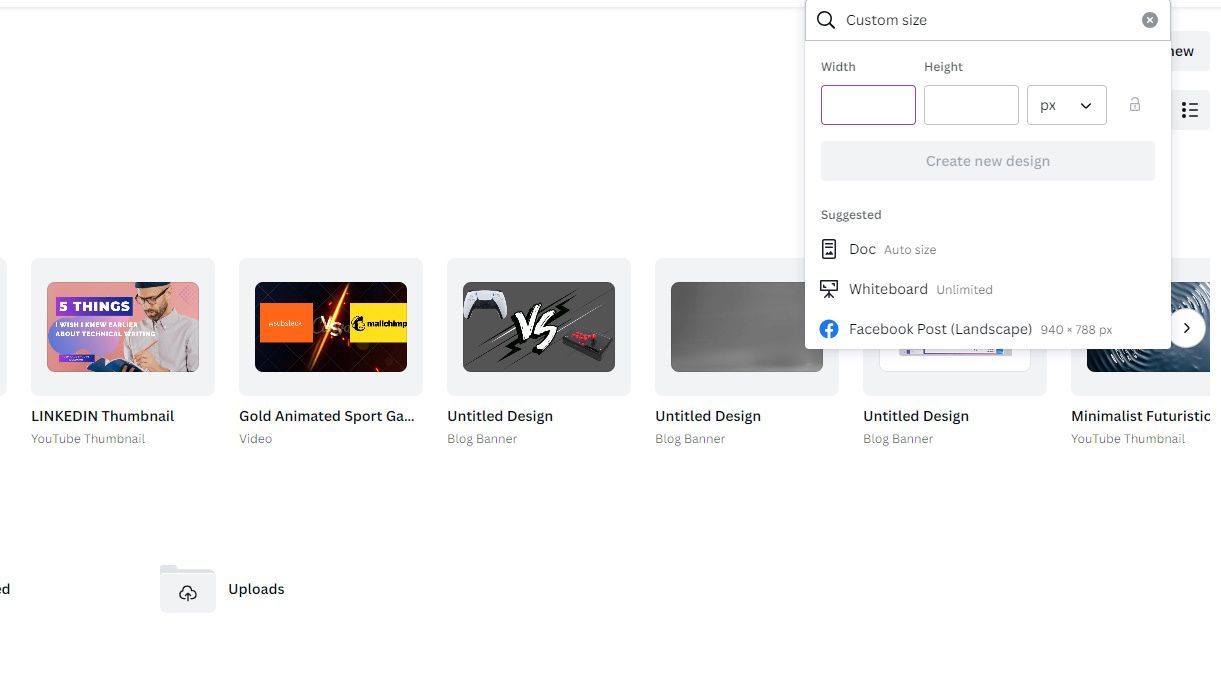
Task: Click inside the Height input field
Action: click(970, 104)
